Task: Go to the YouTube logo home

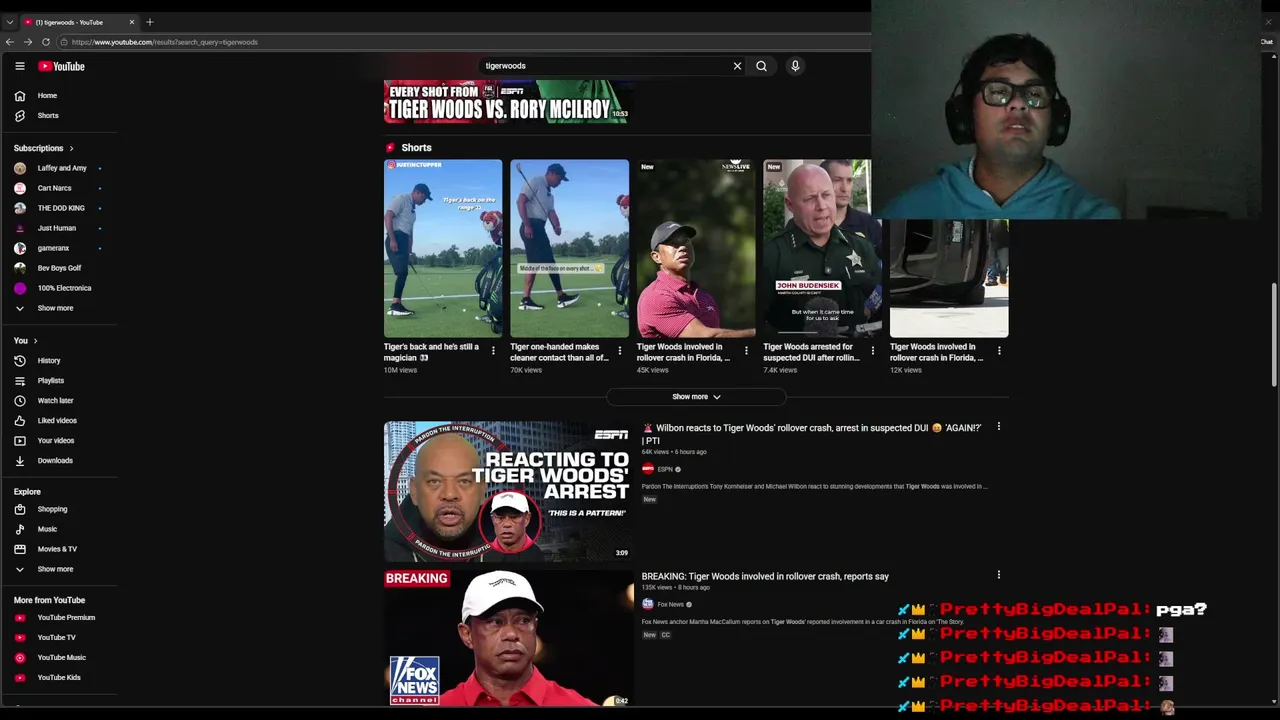Action: pos(61,66)
